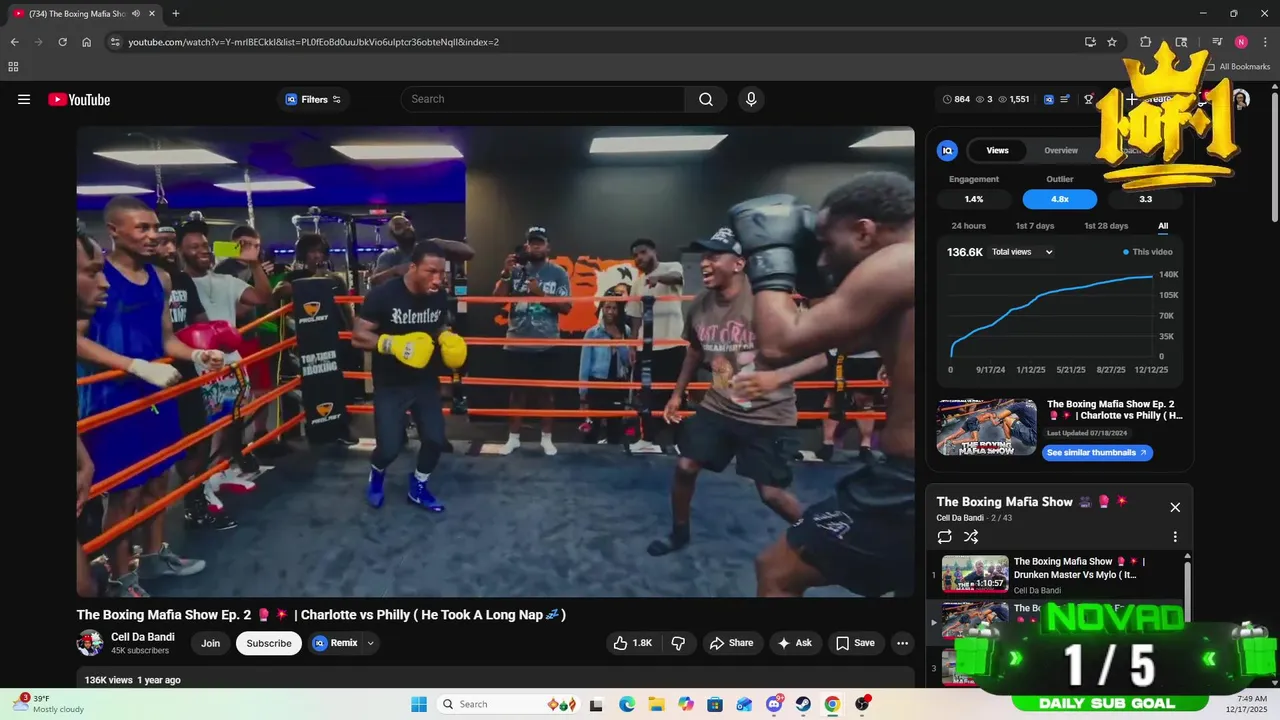The width and height of the screenshot is (1280, 720).
Task: Mute the tab via speaker icon
Action: [x=136, y=13]
